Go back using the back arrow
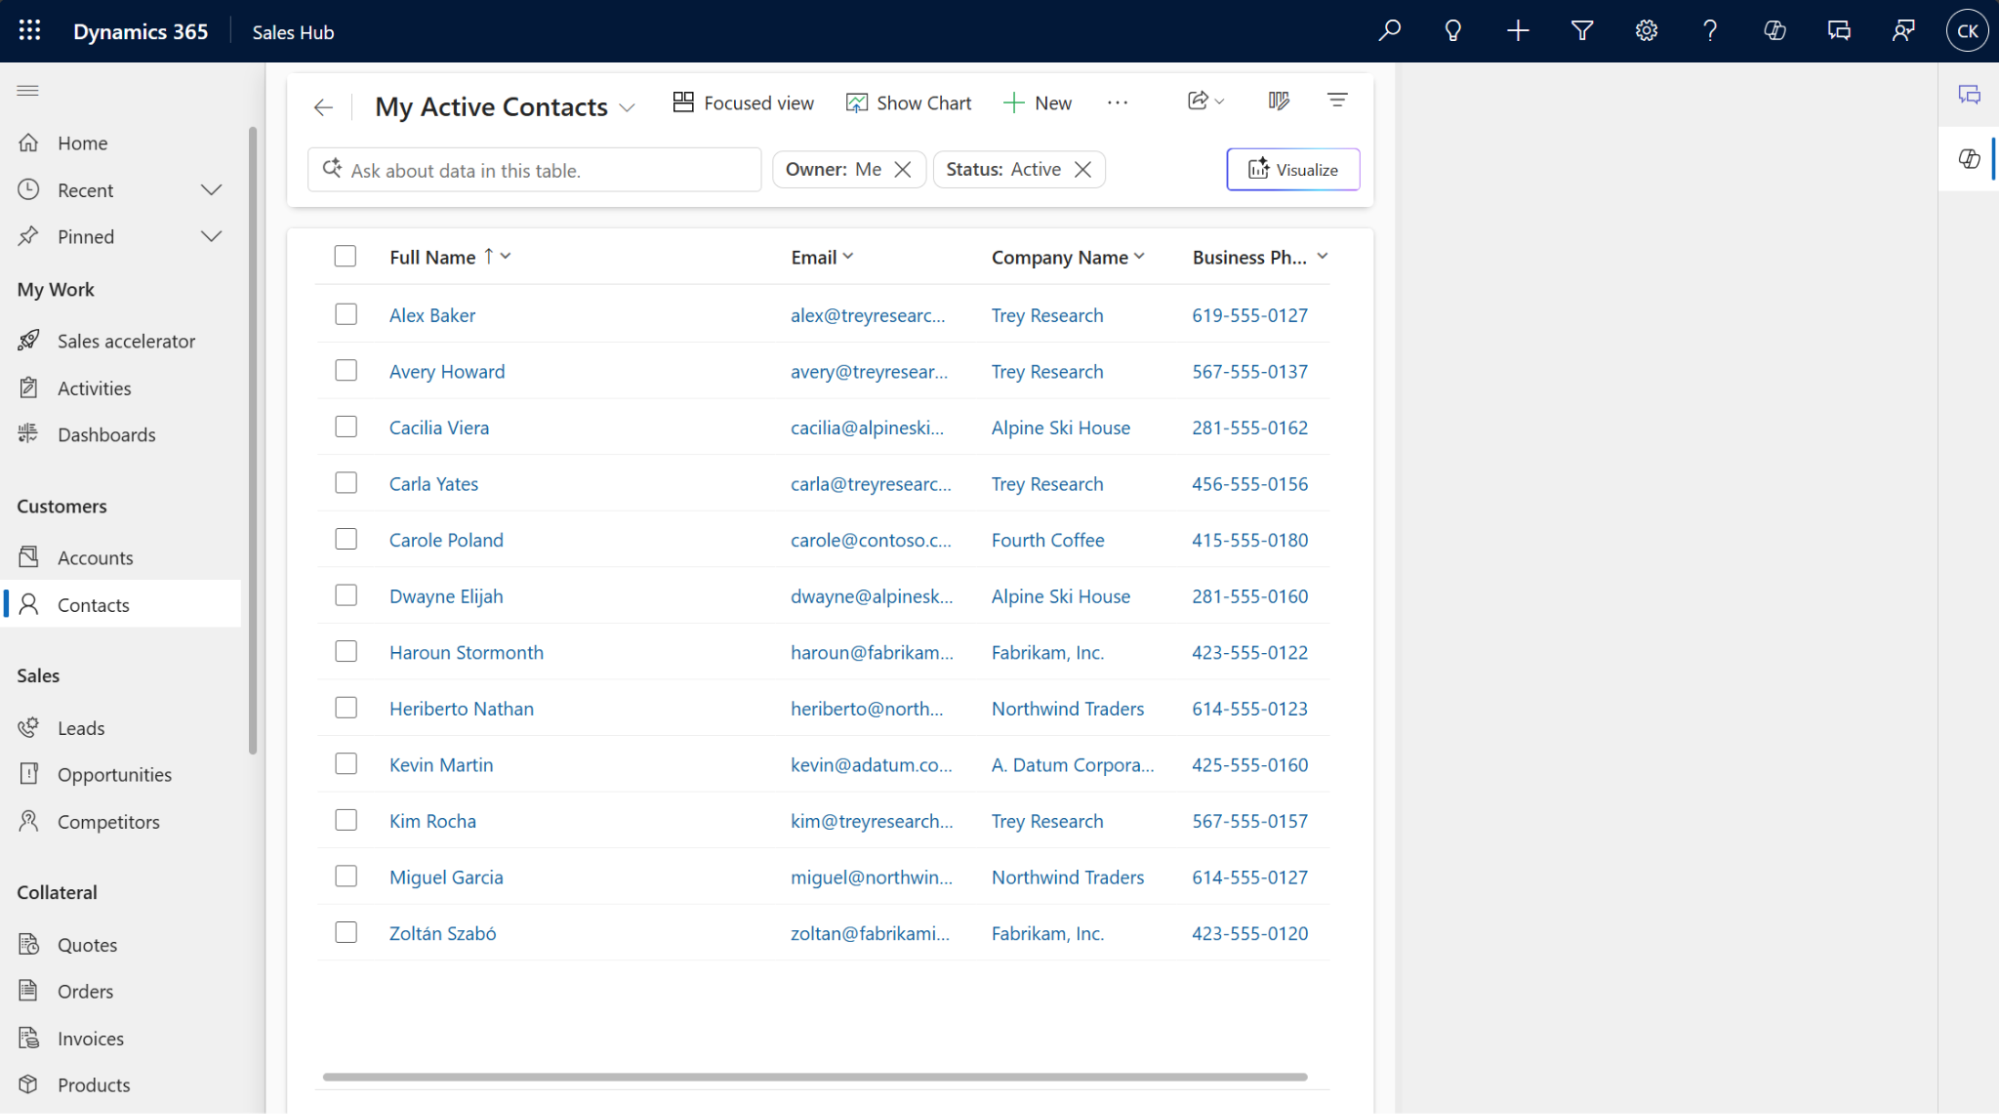The image size is (1999, 1114). point(323,107)
